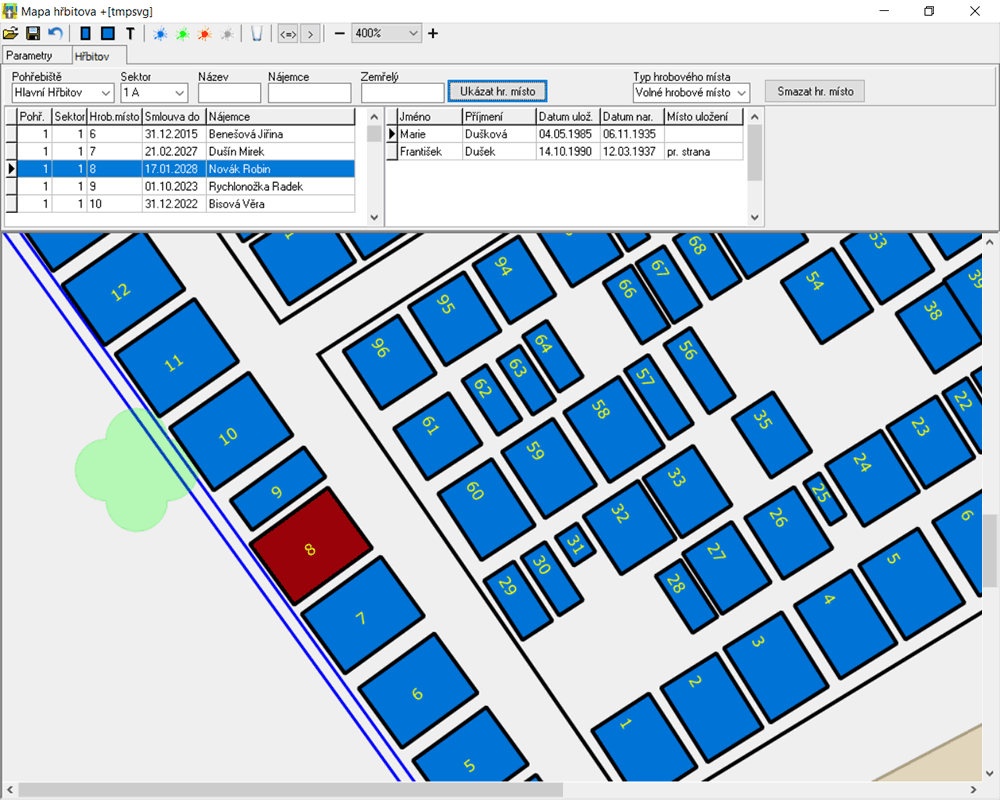Click the blue undo arrow icon
The height and width of the screenshot is (800, 1000).
pyautogui.click(x=55, y=33)
